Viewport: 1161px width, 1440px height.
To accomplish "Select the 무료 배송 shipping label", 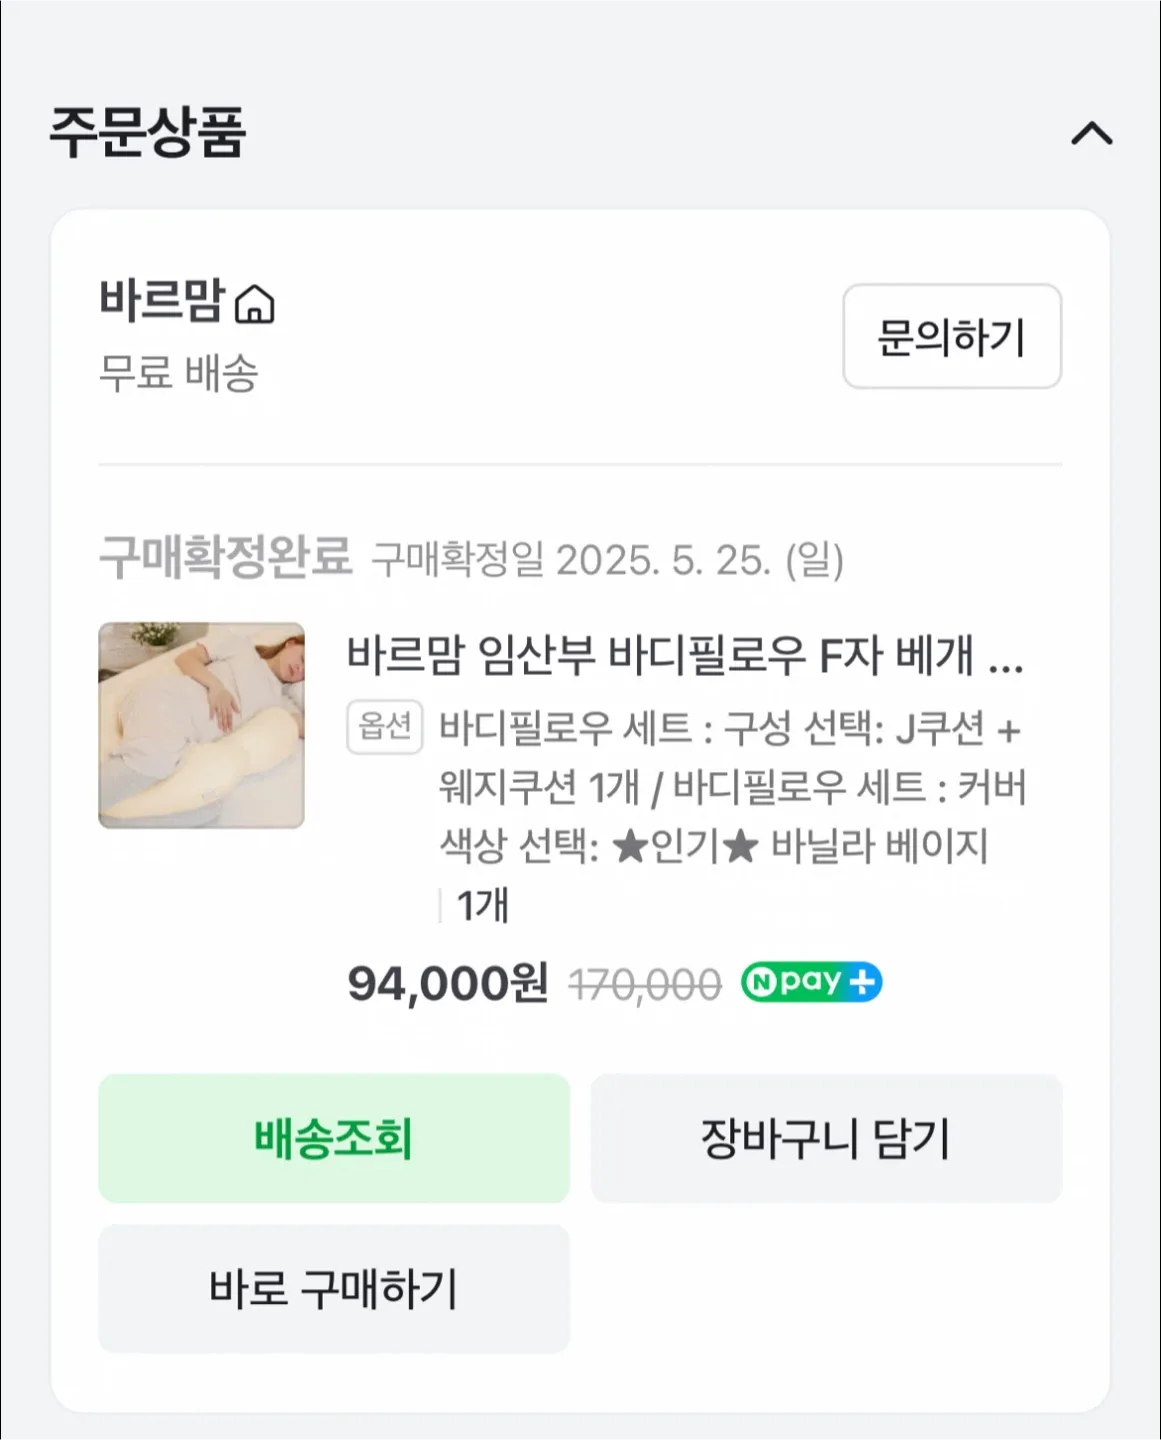I will coord(179,373).
